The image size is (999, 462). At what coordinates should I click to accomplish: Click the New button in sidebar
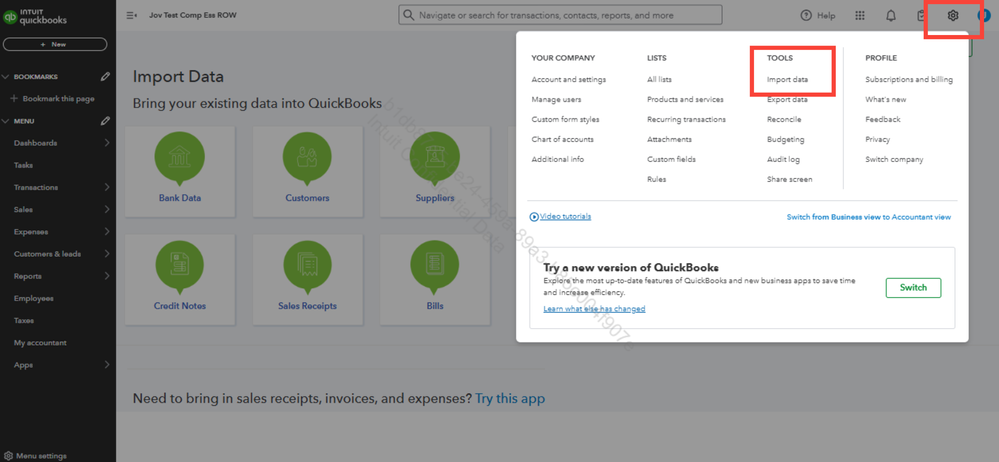55,45
